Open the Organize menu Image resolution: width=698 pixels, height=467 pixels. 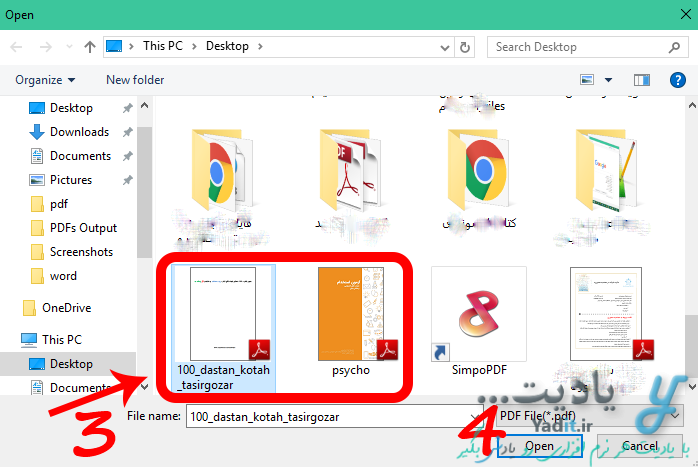45,80
